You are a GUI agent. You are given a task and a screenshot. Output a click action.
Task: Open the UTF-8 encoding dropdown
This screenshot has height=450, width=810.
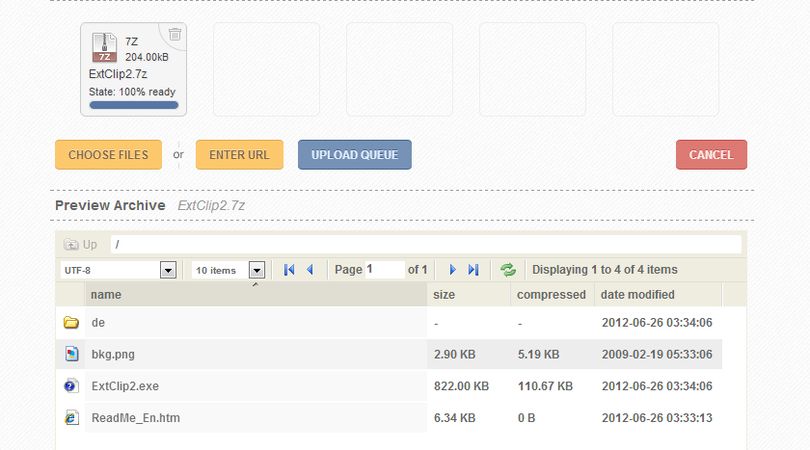coord(168,270)
